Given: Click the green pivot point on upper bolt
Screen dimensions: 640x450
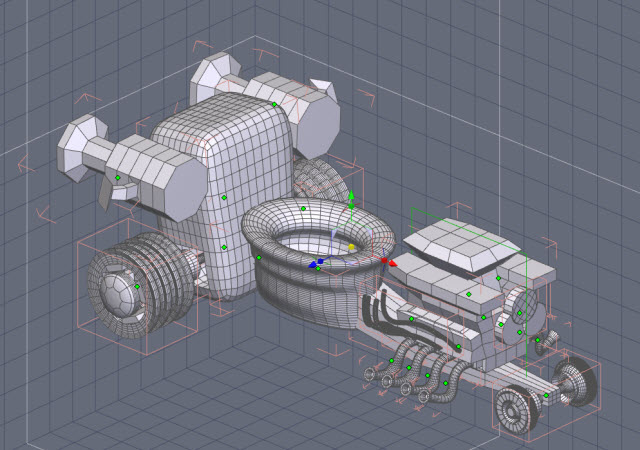Looking at the screenshot, I should point(274,105).
